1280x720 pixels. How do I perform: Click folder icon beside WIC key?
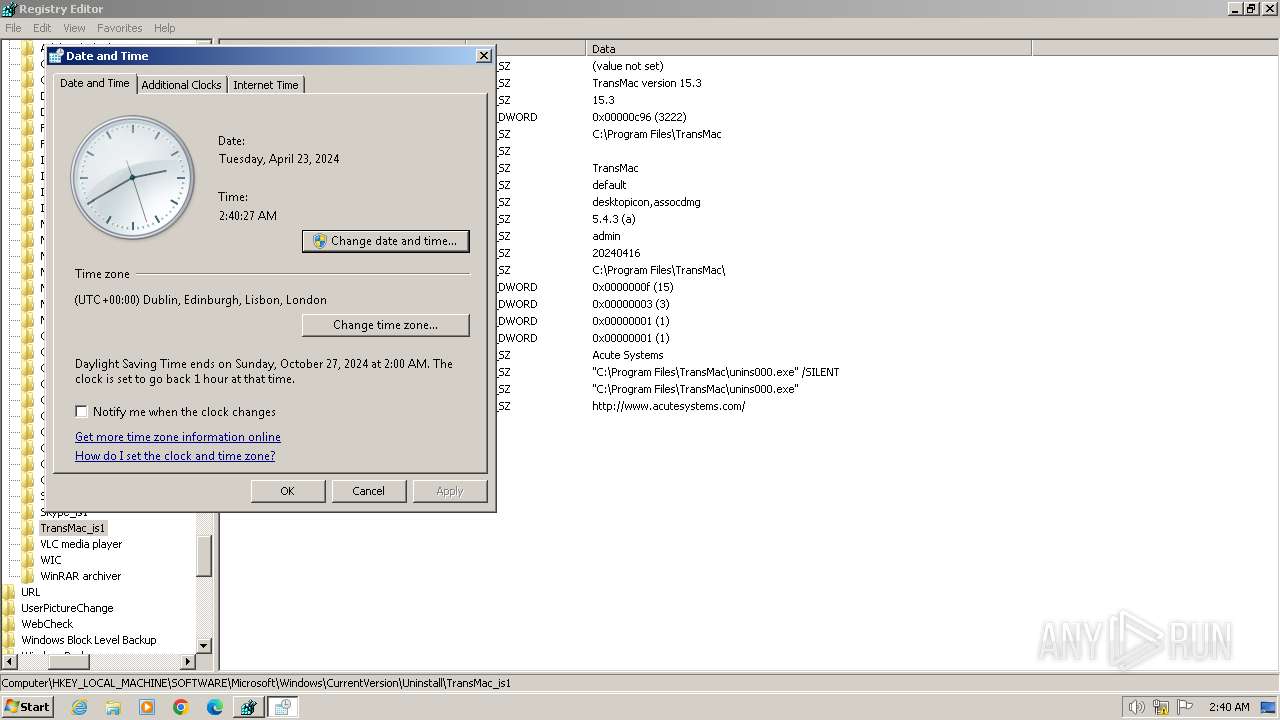[x=28, y=560]
